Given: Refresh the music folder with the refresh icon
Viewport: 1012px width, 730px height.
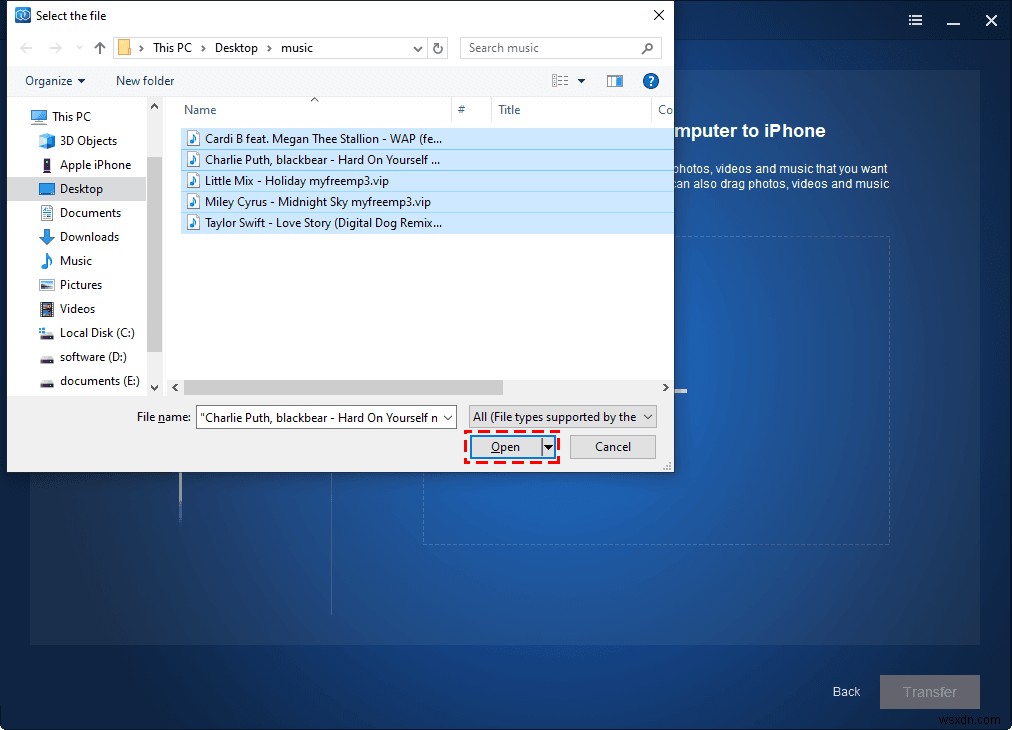Looking at the screenshot, I should pyautogui.click(x=438, y=47).
